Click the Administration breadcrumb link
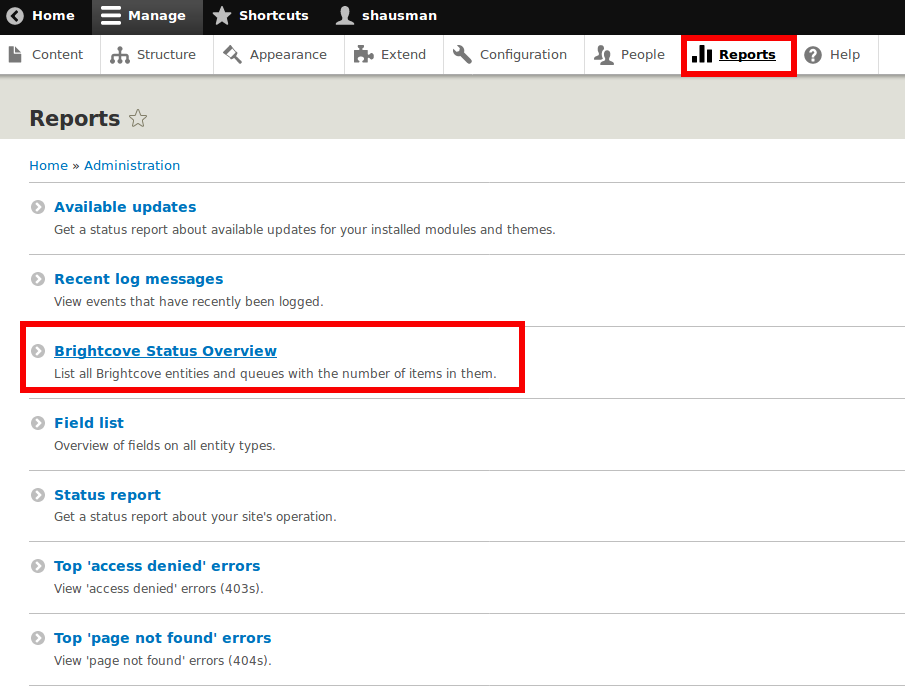This screenshot has height=693, width=905. click(x=131, y=165)
